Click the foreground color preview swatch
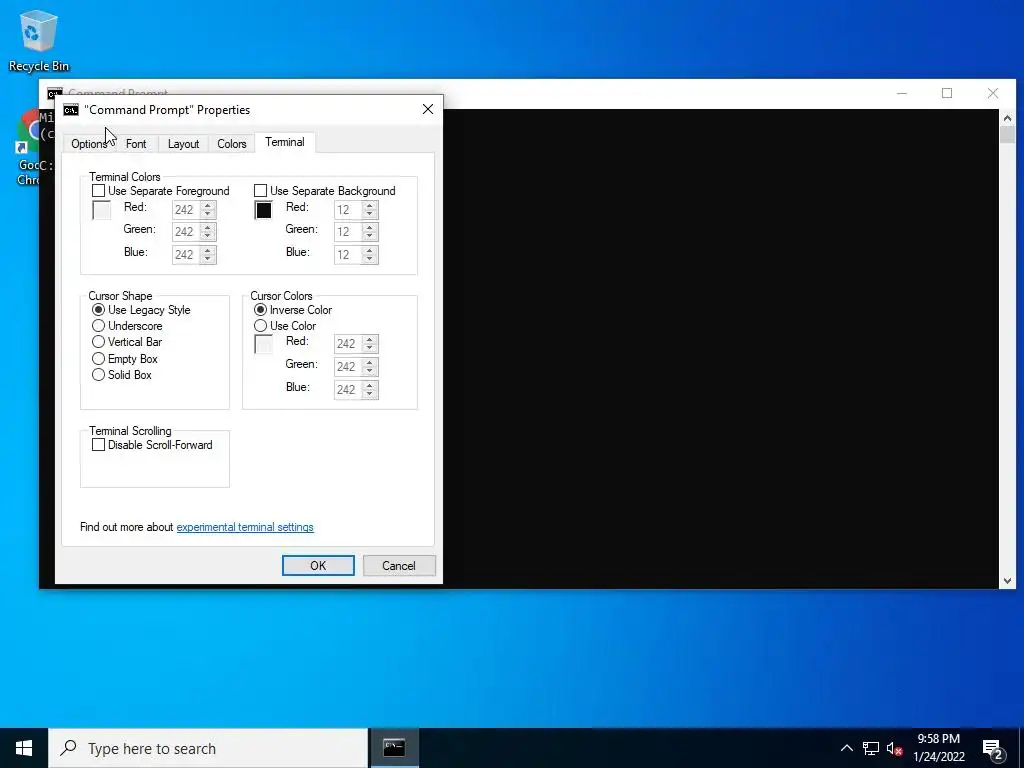This screenshot has height=768, width=1024. coord(102,210)
